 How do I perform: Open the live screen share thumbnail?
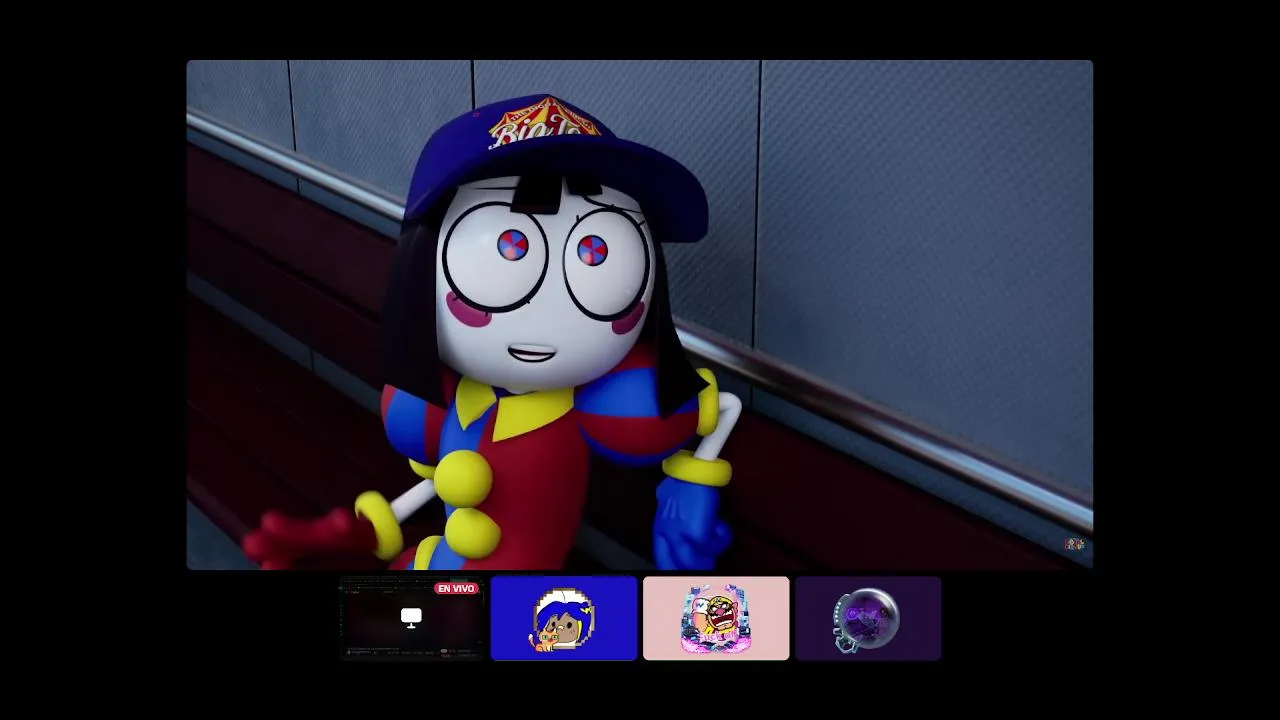(x=411, y=618)
